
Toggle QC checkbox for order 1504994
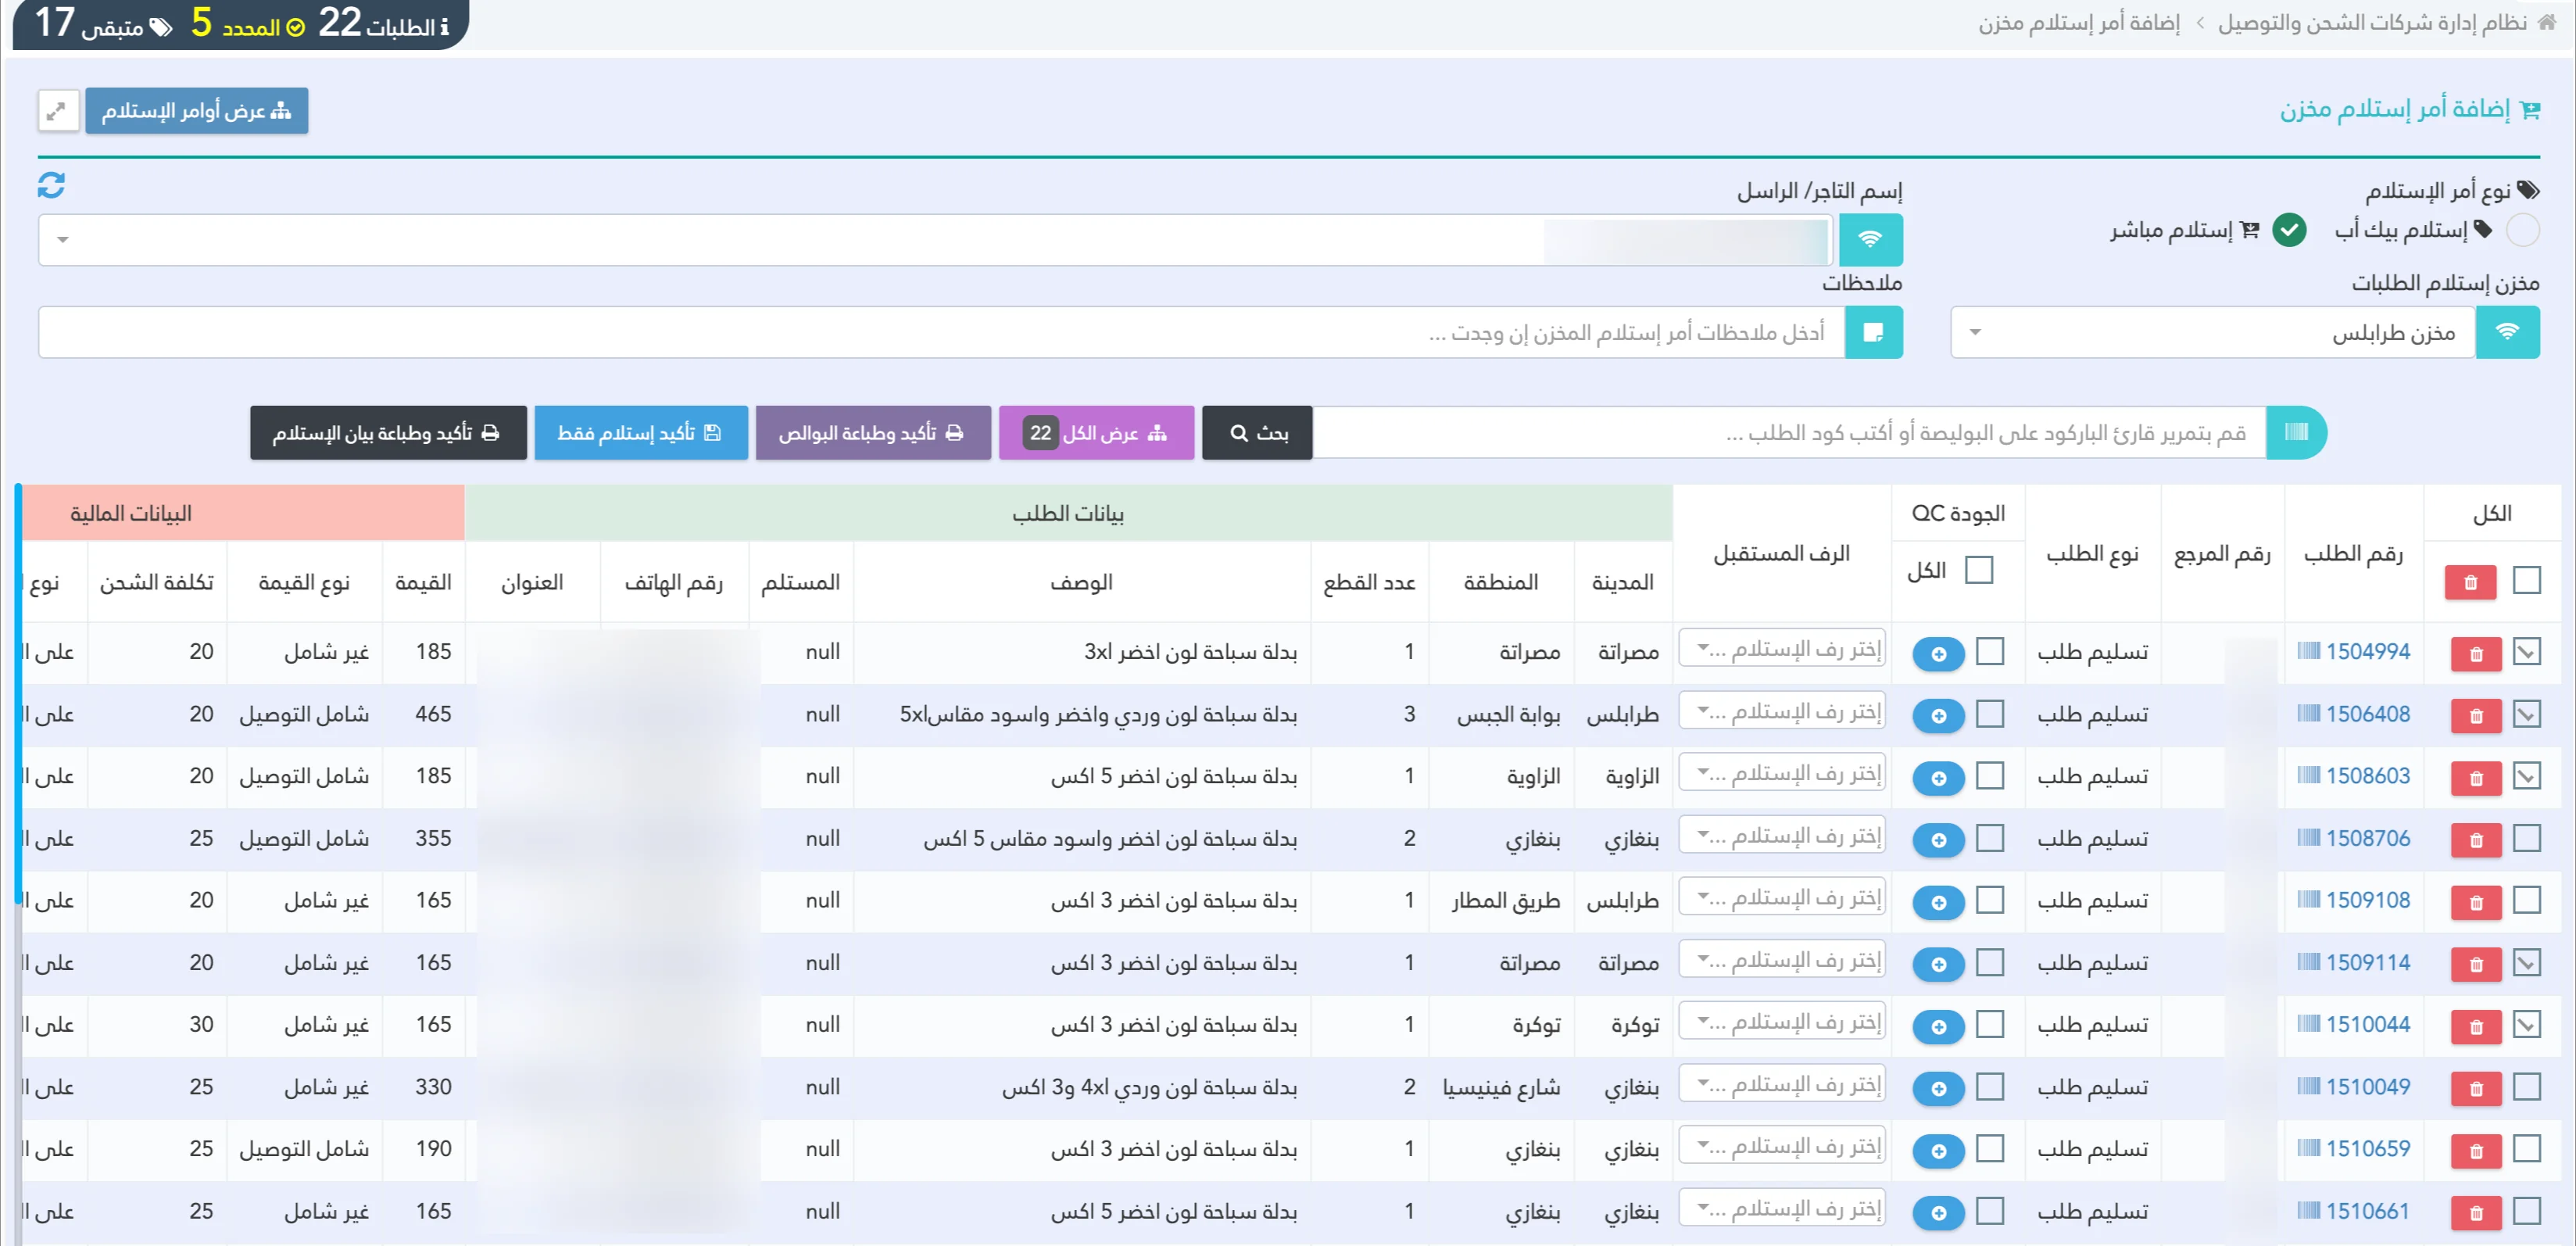(1990, 651)
